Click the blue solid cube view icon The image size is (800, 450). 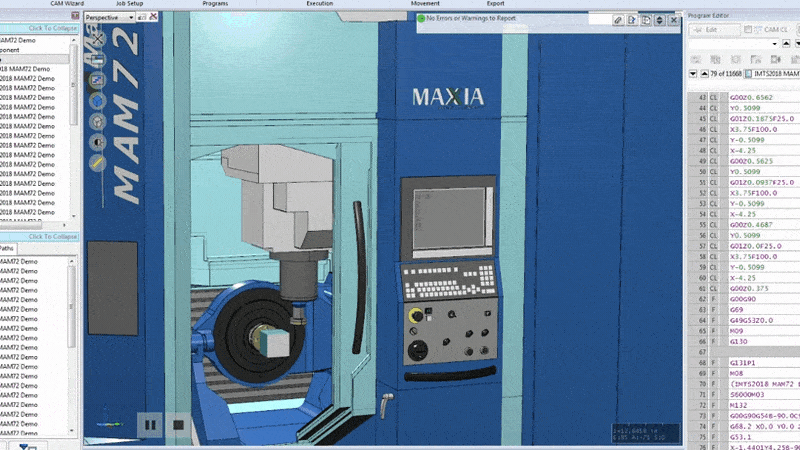pyautogui.click(x=97, y=100)
